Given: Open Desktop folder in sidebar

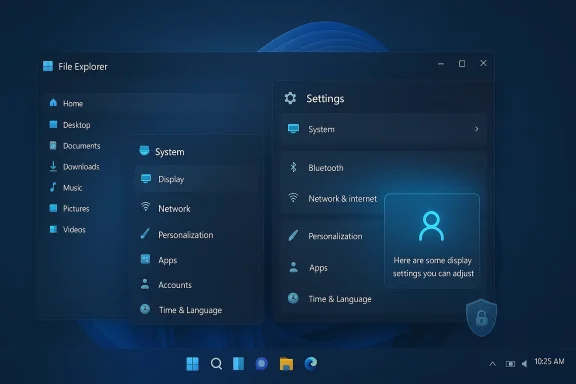Looking at the screenshot, I should click(x=70, y=125).
